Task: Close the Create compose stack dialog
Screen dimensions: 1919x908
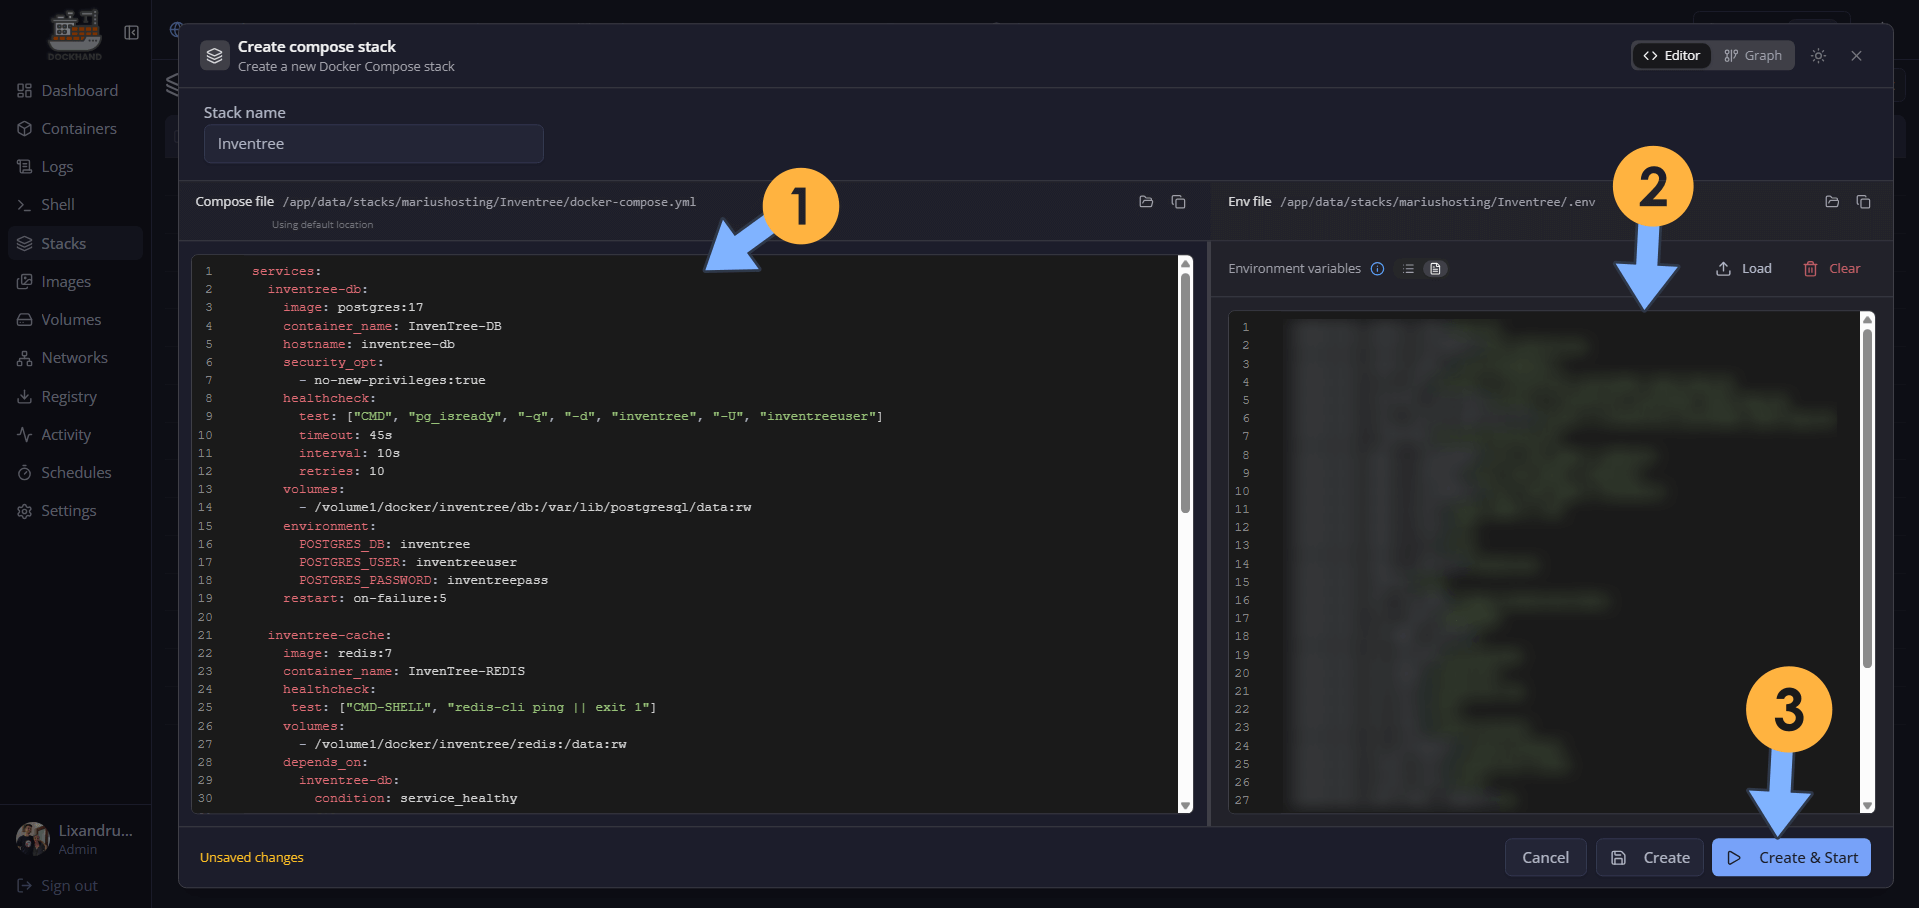Action: (1856, 56)
